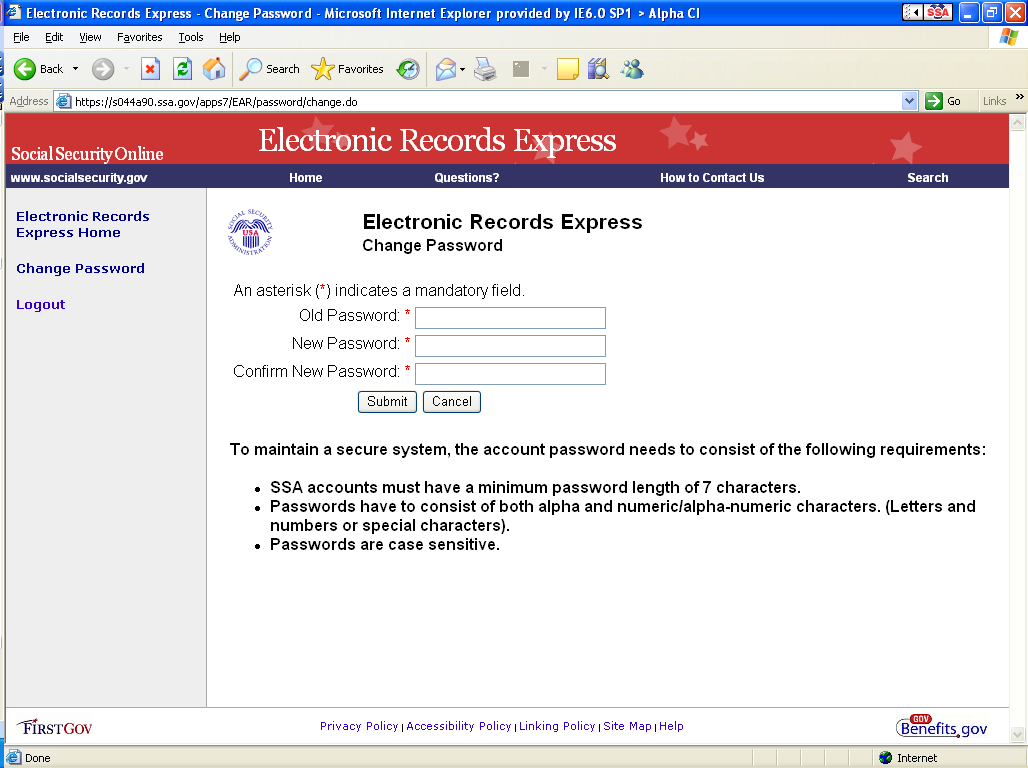The width and height of the screenshot is (1028, 768).
Task: Go to Electronic Records Express Home sidebar link
Action: (83, 224)
